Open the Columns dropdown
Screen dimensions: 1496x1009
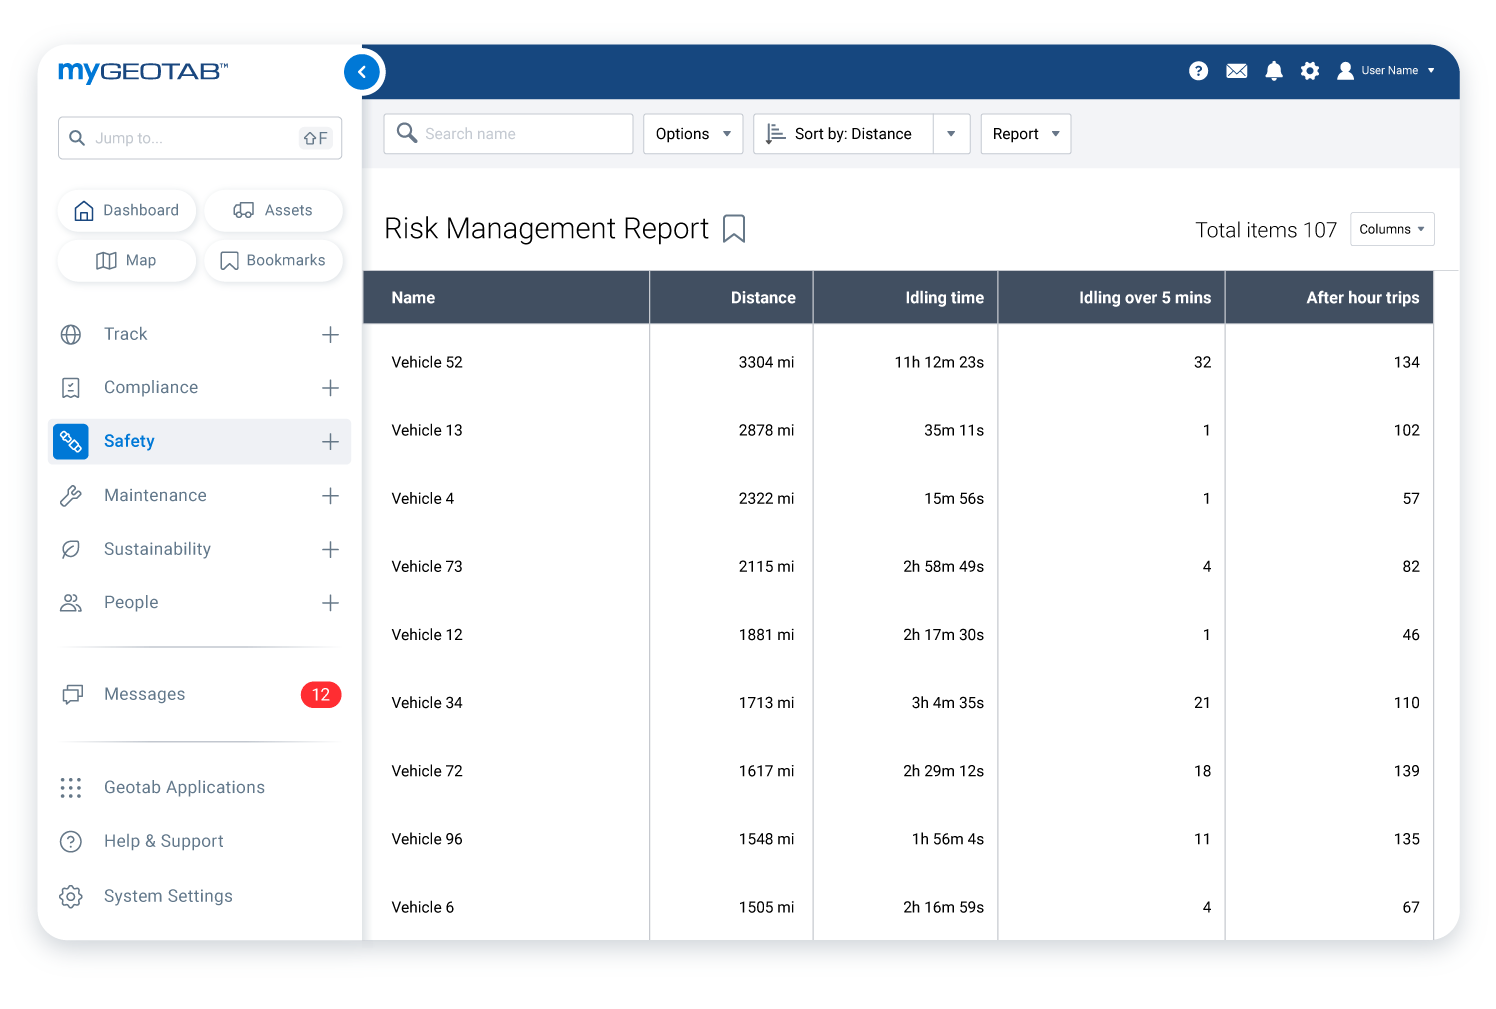[1392, 228]
